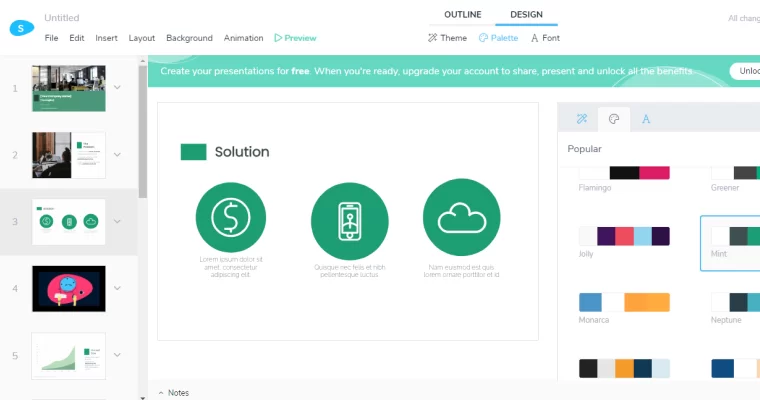Open the Background menu
The height and width of the screenshot is (400, 760).
coord(189,38)
